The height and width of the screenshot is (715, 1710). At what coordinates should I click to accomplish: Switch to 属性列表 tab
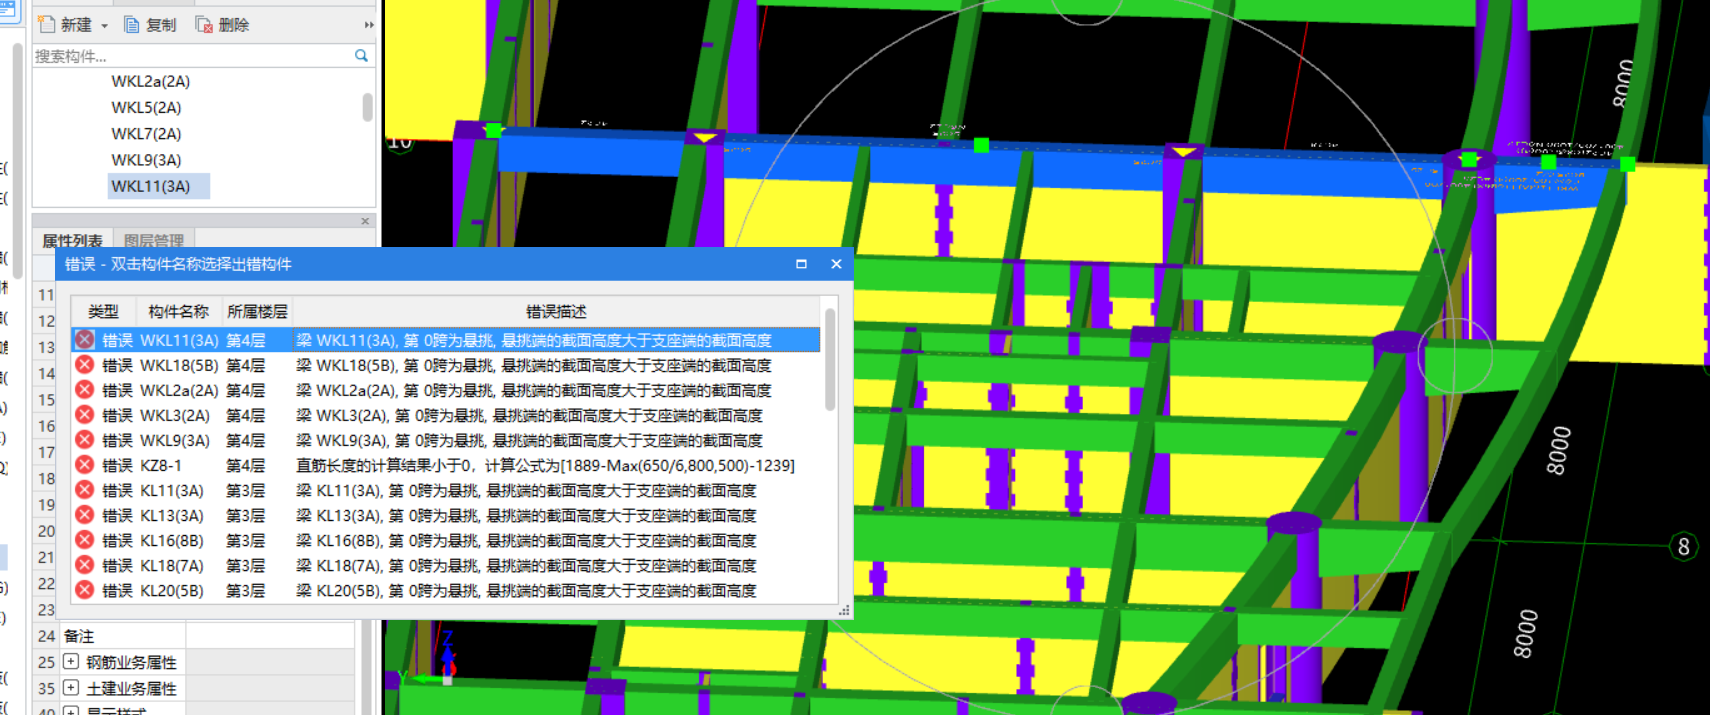click(x=72, y=240)
